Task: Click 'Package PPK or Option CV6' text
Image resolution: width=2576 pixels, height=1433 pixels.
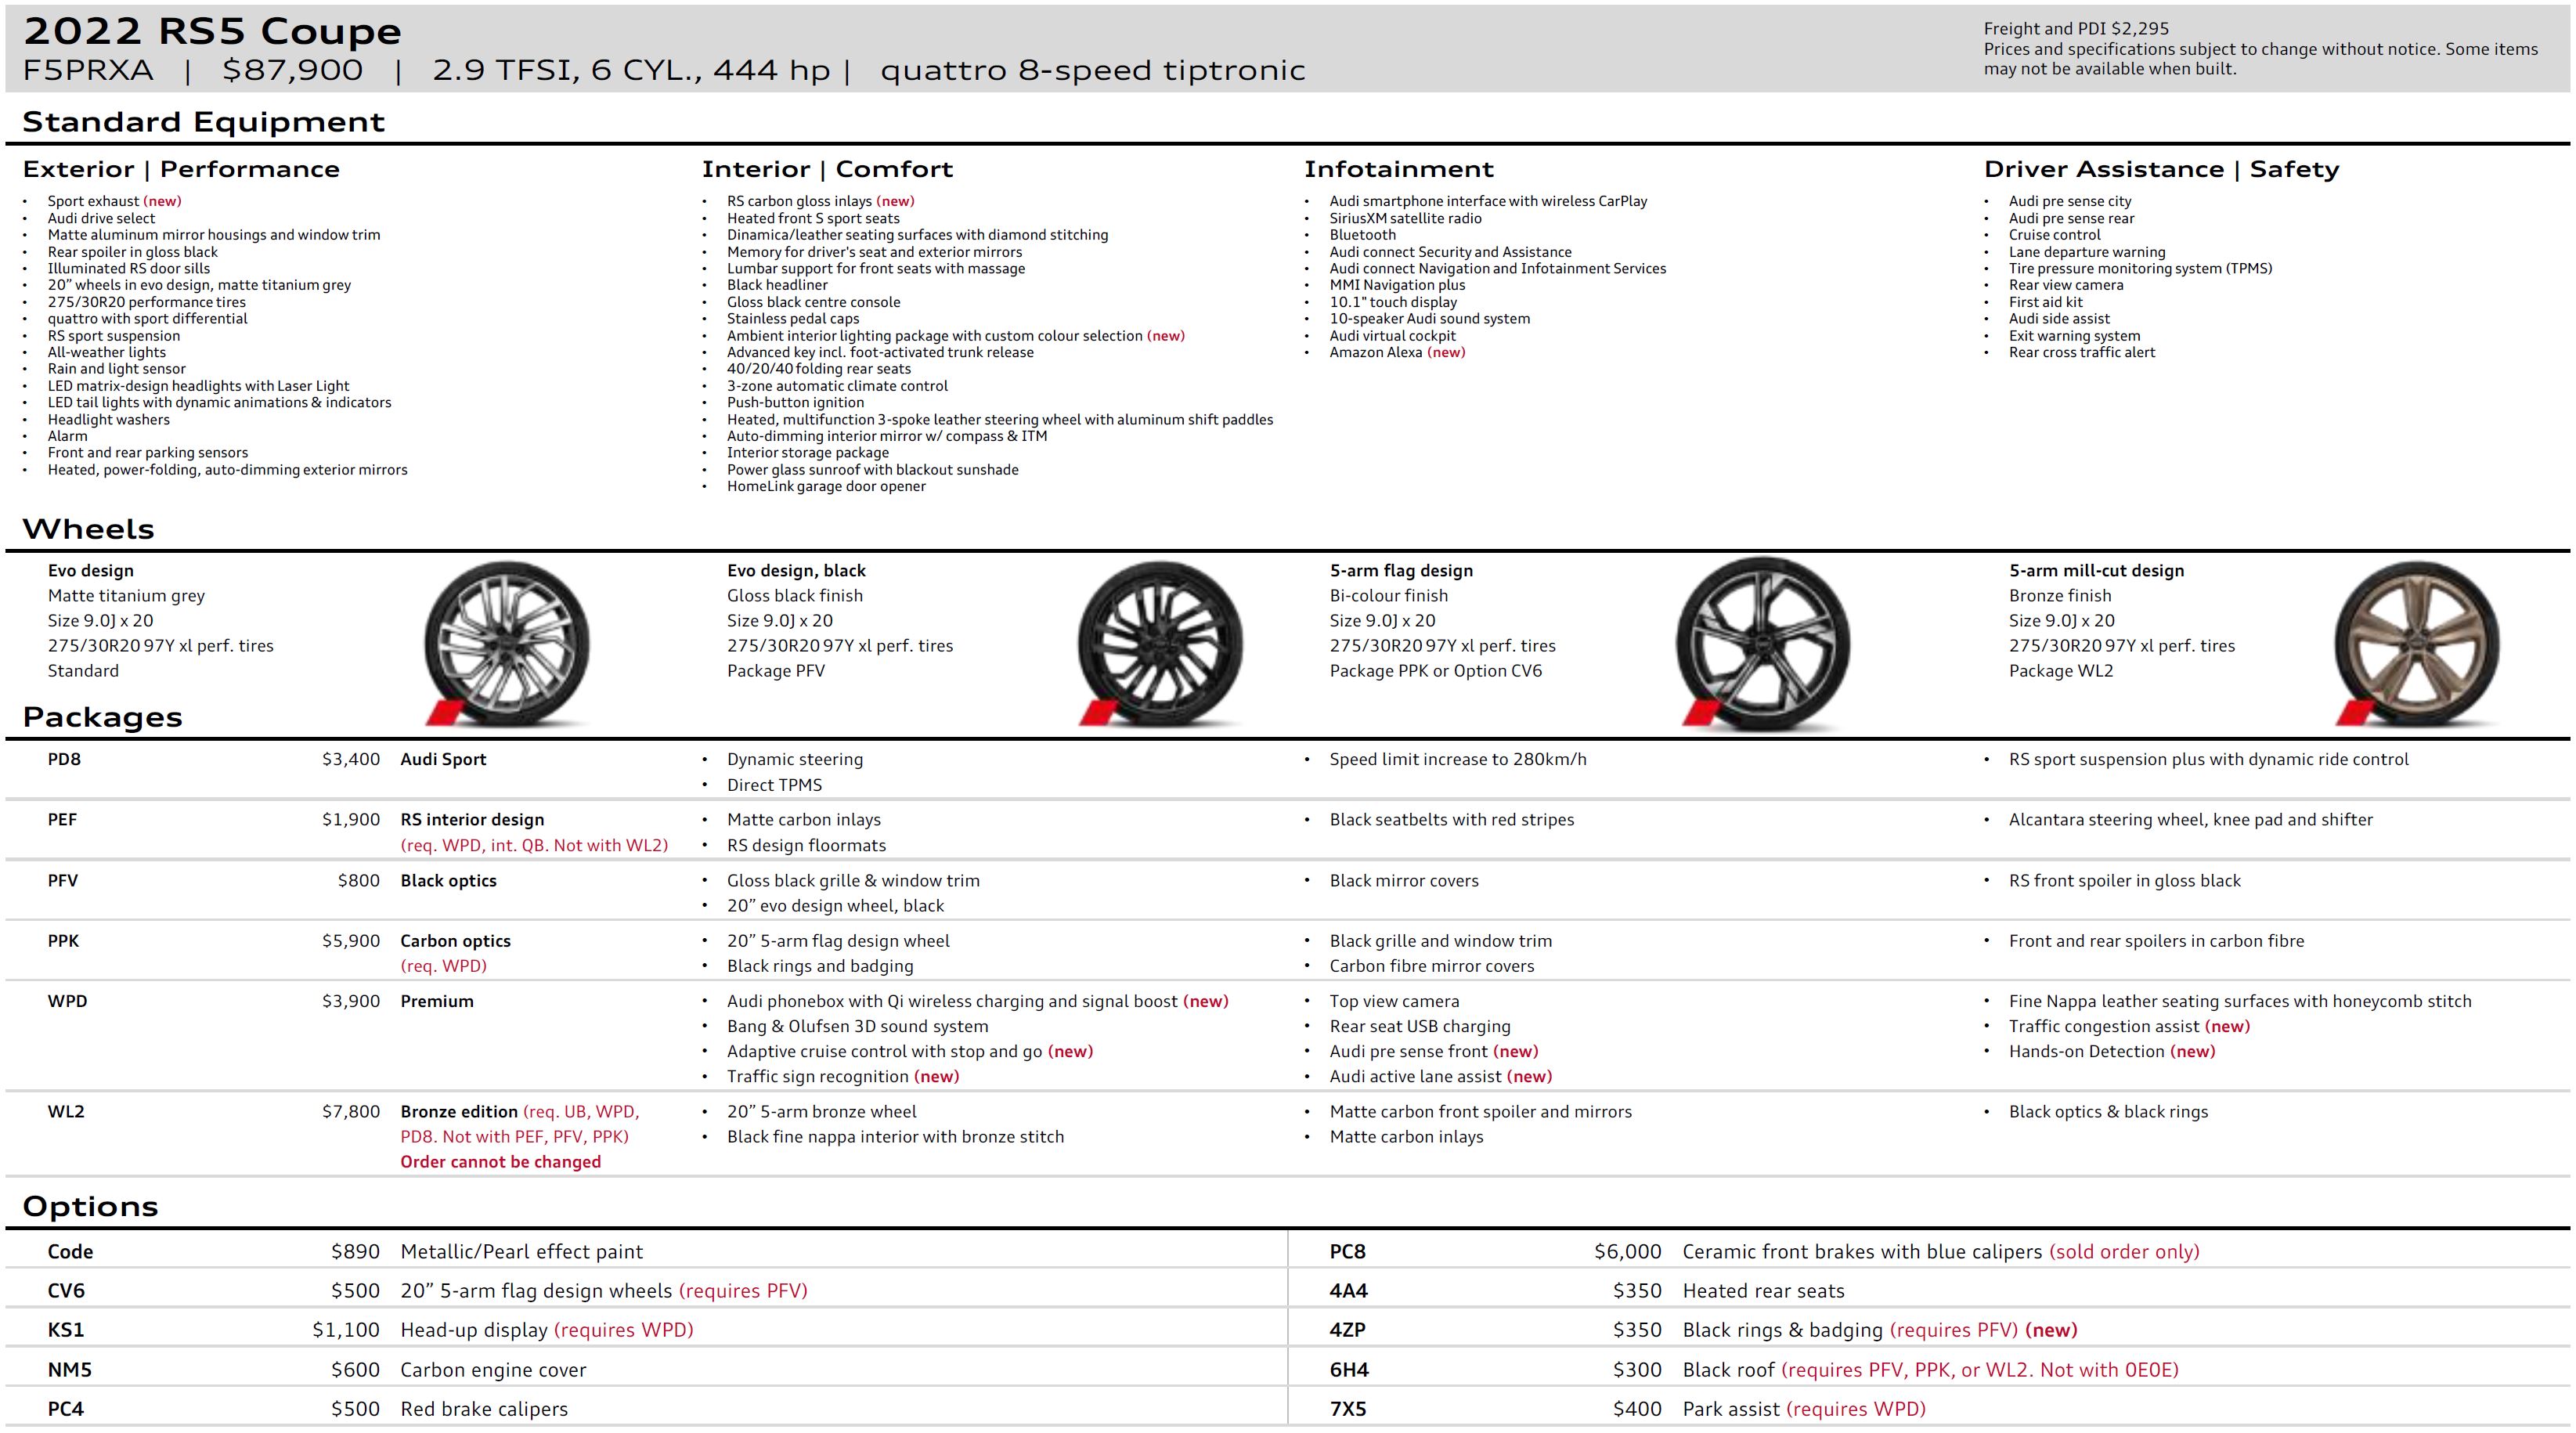Action: point(1435,671)
